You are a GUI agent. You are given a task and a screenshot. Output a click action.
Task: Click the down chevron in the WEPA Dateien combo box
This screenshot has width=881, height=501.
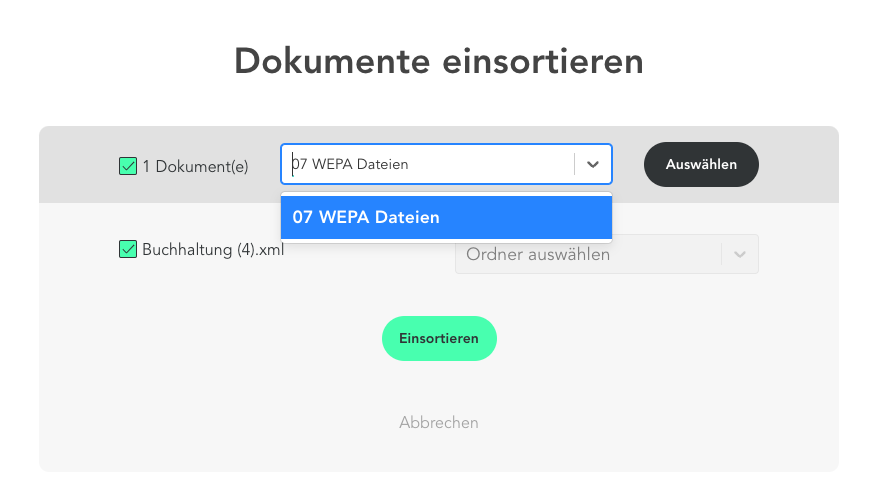[593, 165]
